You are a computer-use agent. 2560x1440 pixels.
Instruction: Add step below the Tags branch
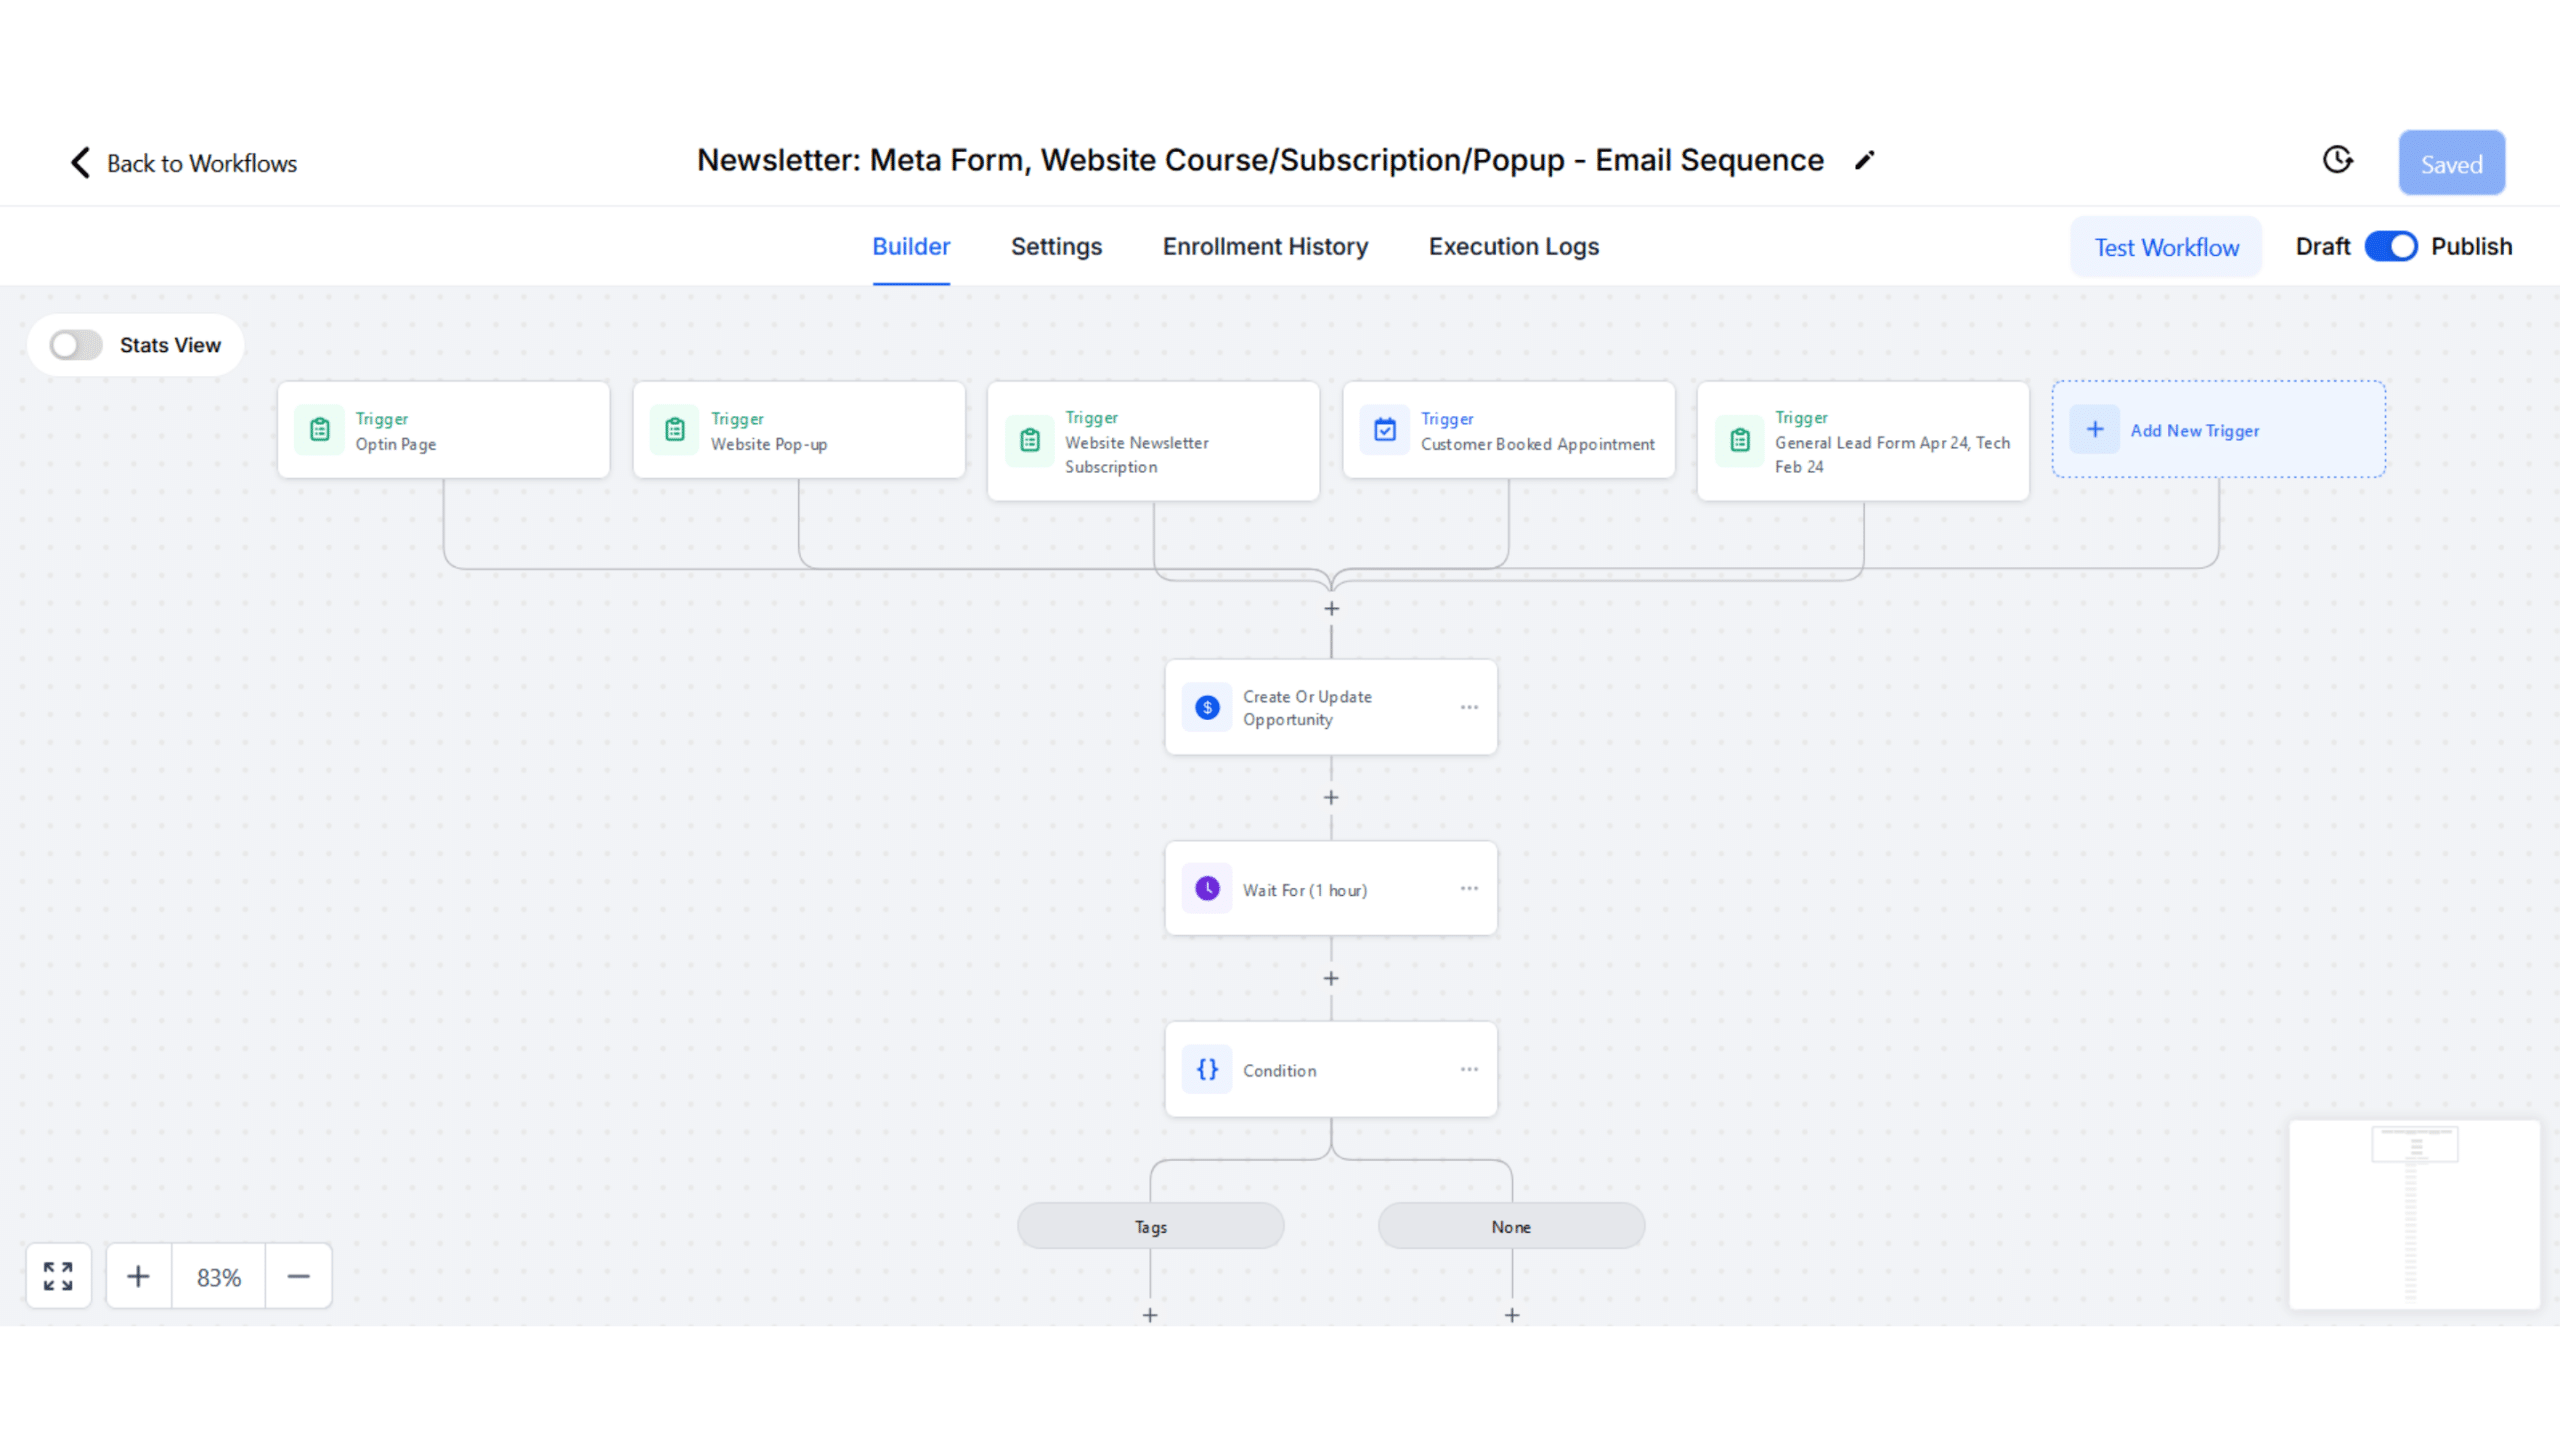1150,1315
